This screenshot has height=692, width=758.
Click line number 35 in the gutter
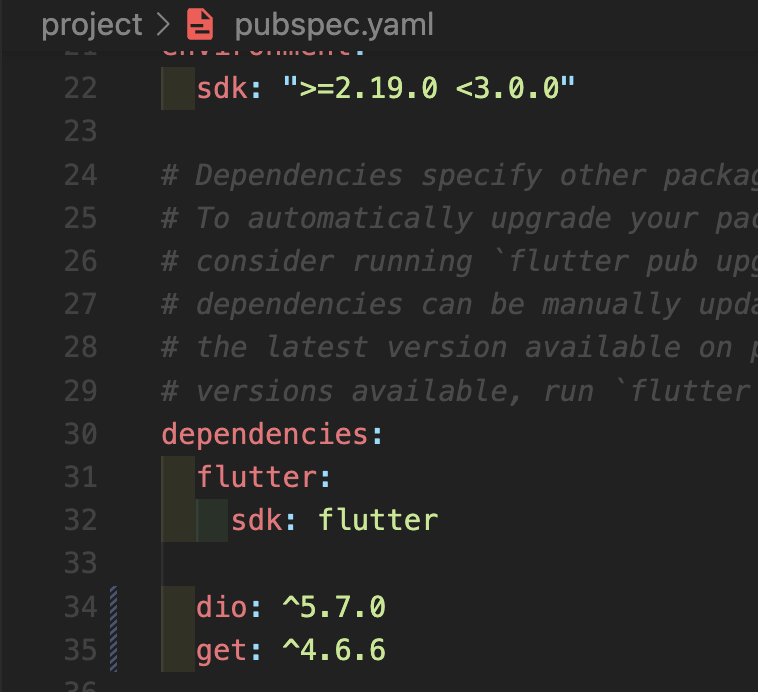pos(80,650)
